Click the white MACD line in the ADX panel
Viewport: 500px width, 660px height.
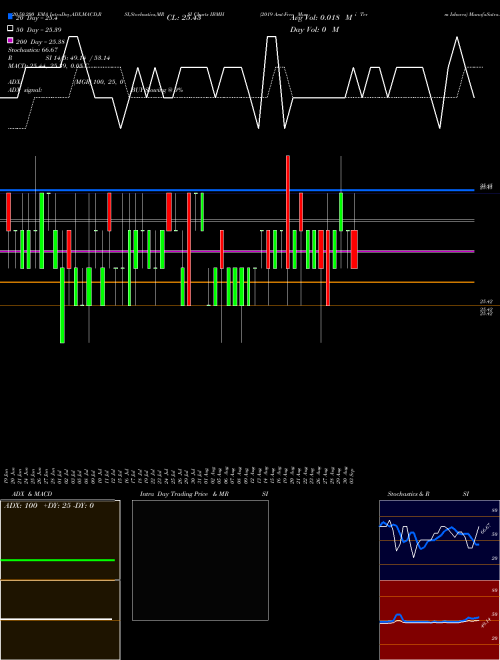pos(56,619)
